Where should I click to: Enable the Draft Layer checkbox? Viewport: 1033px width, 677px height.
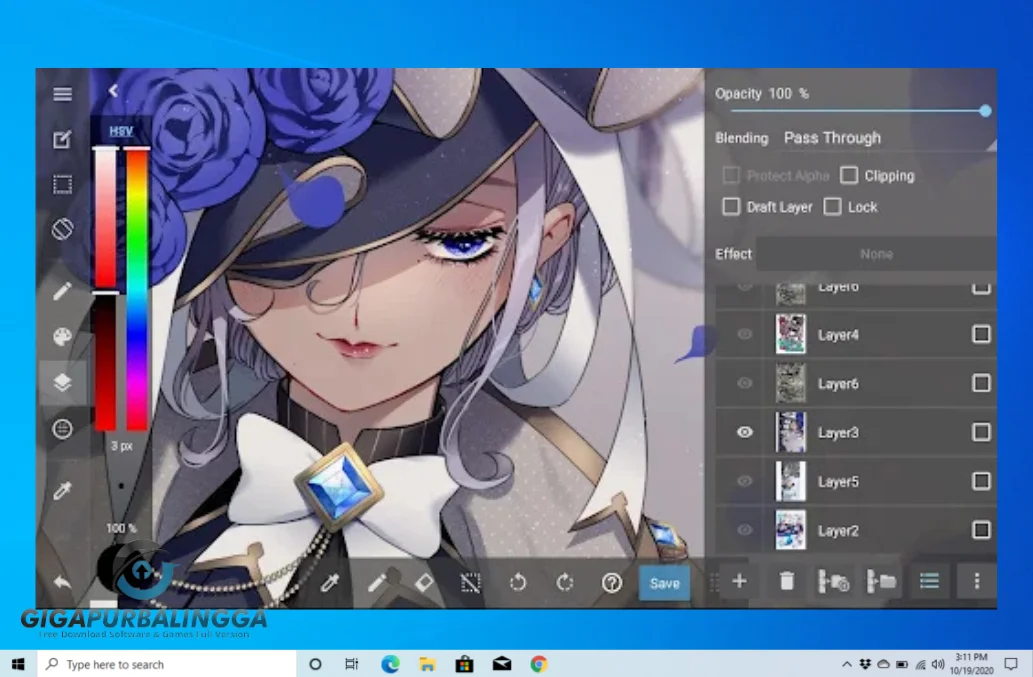(731, 207)
